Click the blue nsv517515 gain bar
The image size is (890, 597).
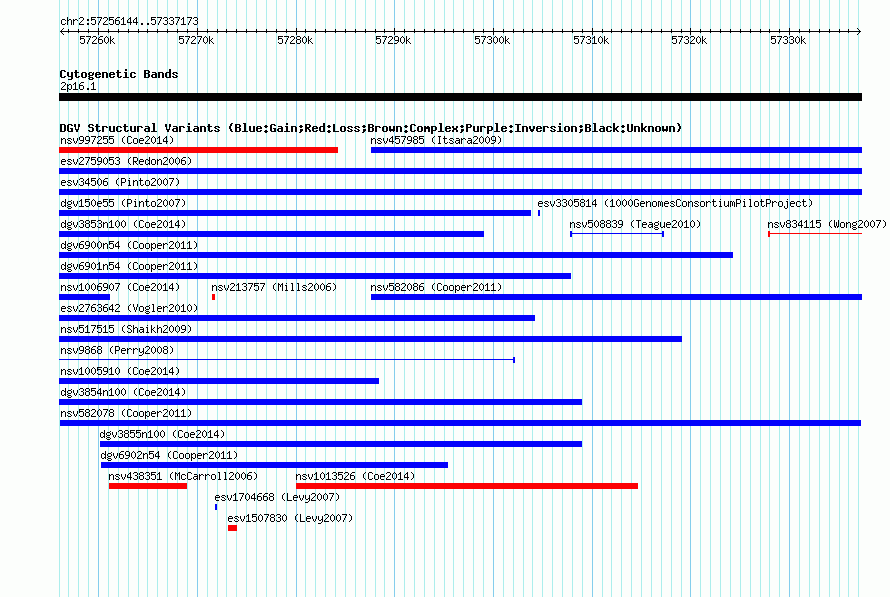point(371,339)
